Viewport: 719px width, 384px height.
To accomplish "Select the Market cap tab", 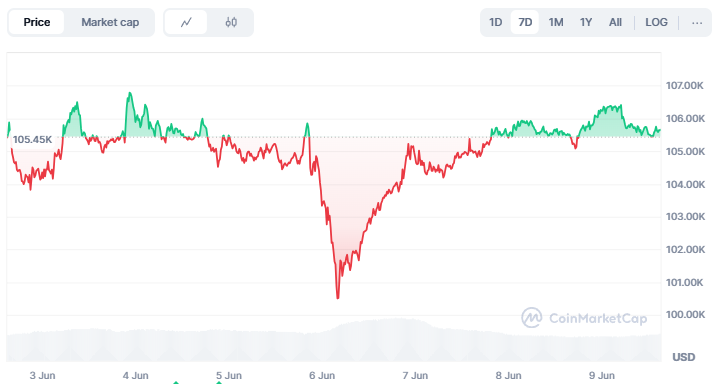I will point(110,22).
